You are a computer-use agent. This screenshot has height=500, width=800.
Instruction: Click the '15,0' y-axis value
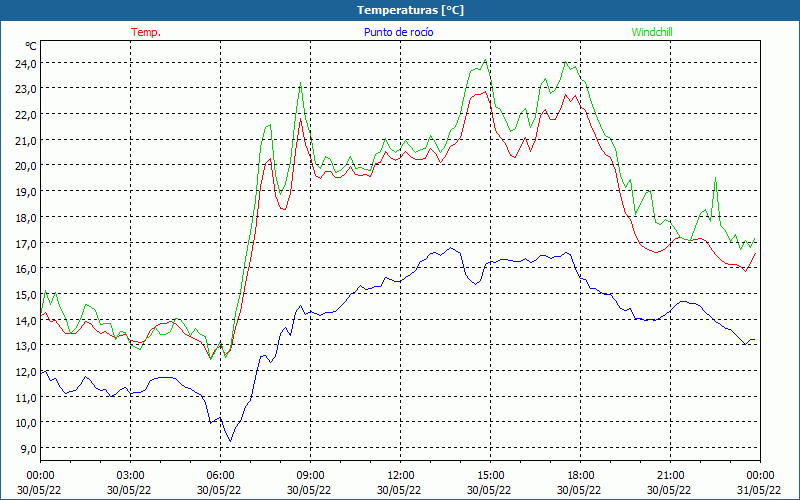26,294
